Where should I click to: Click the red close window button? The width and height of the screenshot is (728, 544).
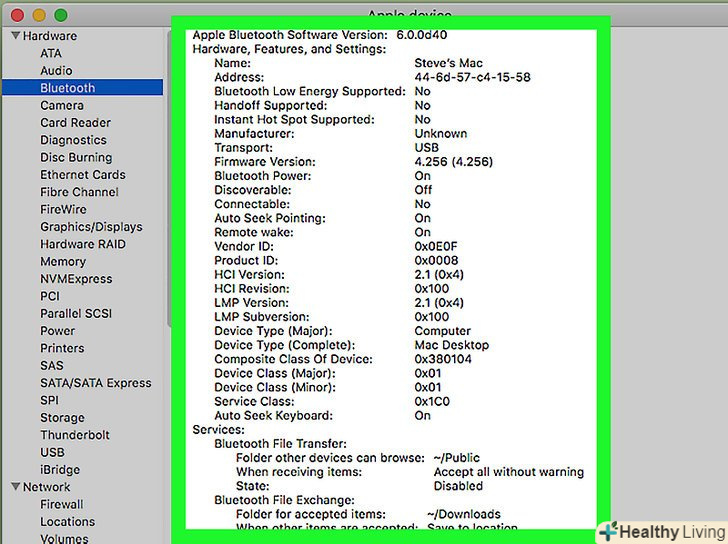click(17, 15)
